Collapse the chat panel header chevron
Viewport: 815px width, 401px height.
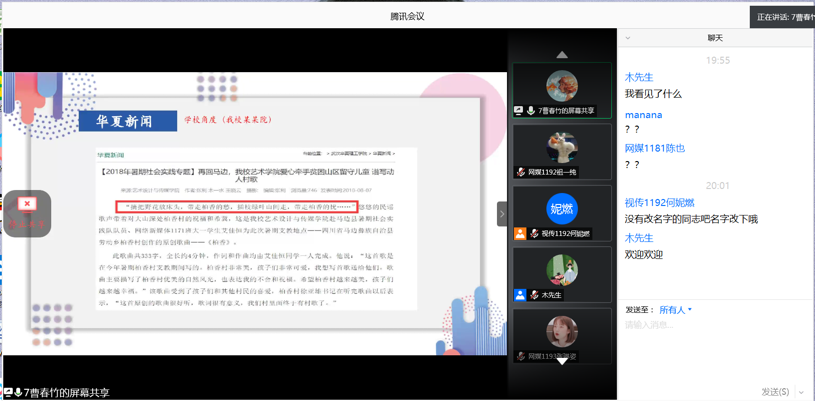tap(628, 38)
